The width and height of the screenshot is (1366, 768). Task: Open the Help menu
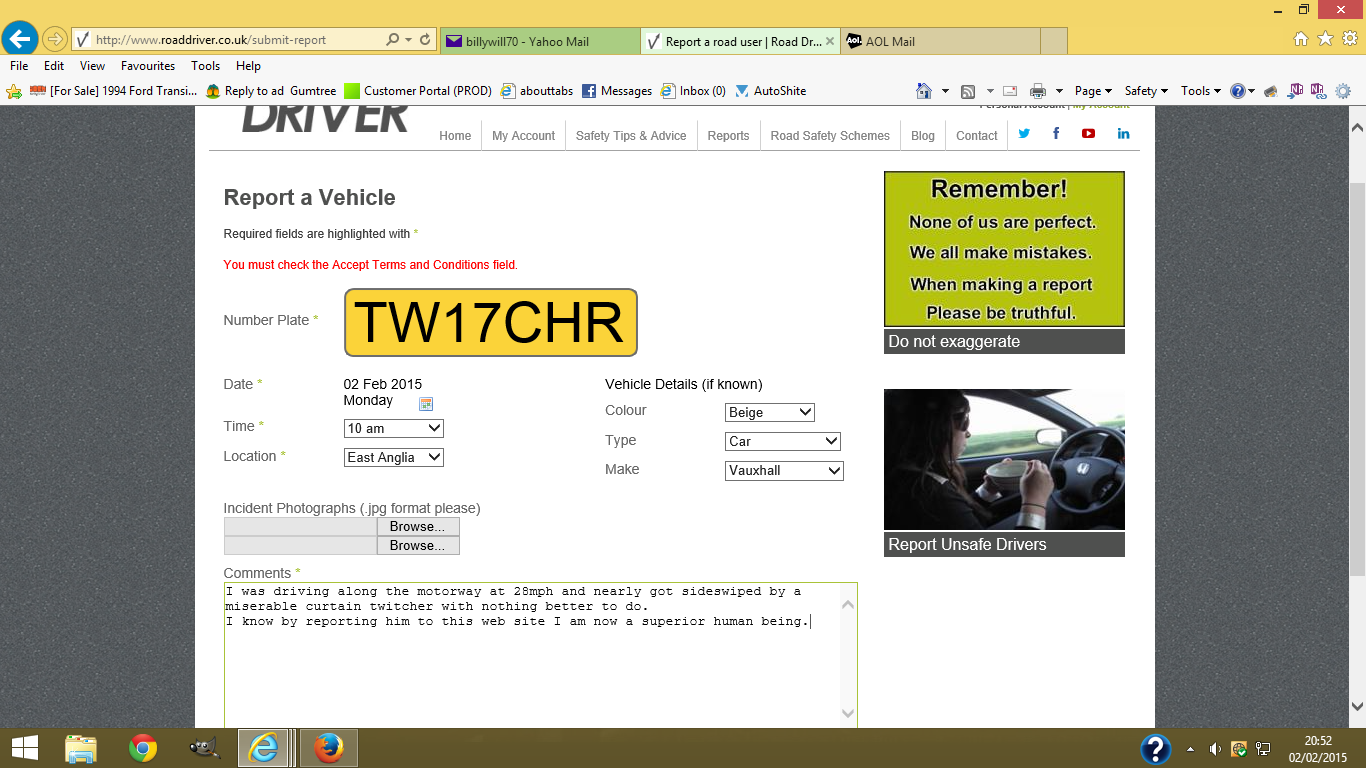point(248,66)
